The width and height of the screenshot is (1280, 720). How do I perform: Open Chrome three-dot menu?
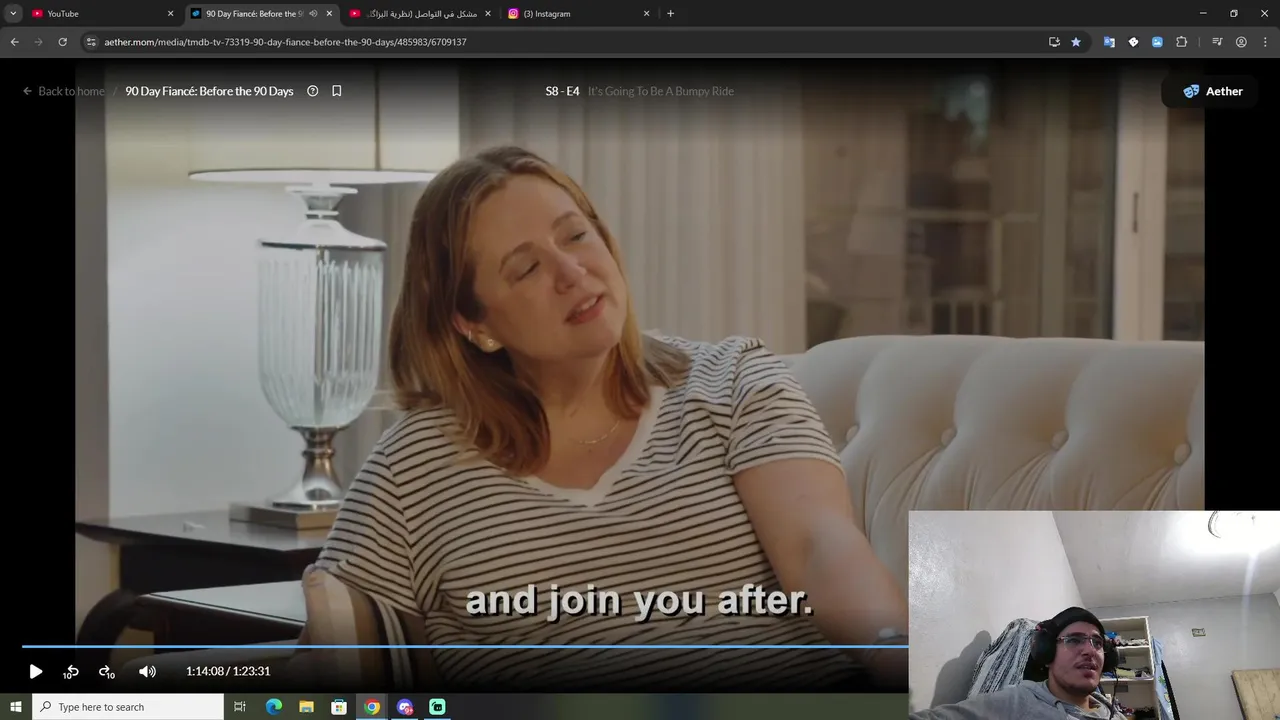(1264, 42)
